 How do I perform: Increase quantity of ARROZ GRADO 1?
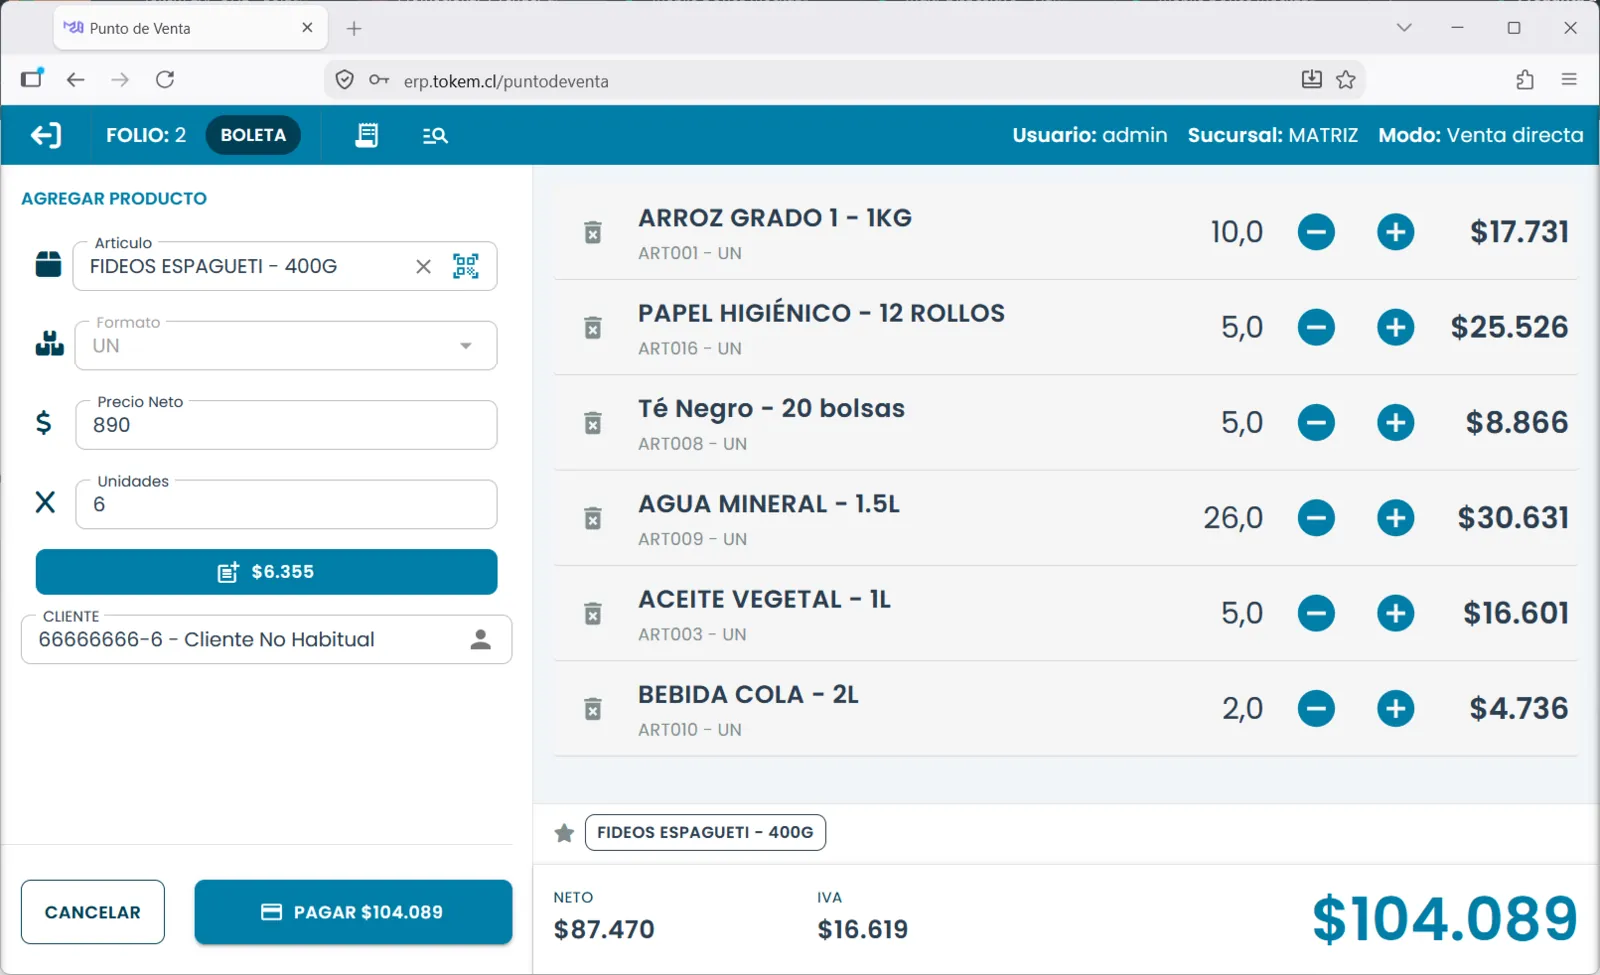point(1396,232)
